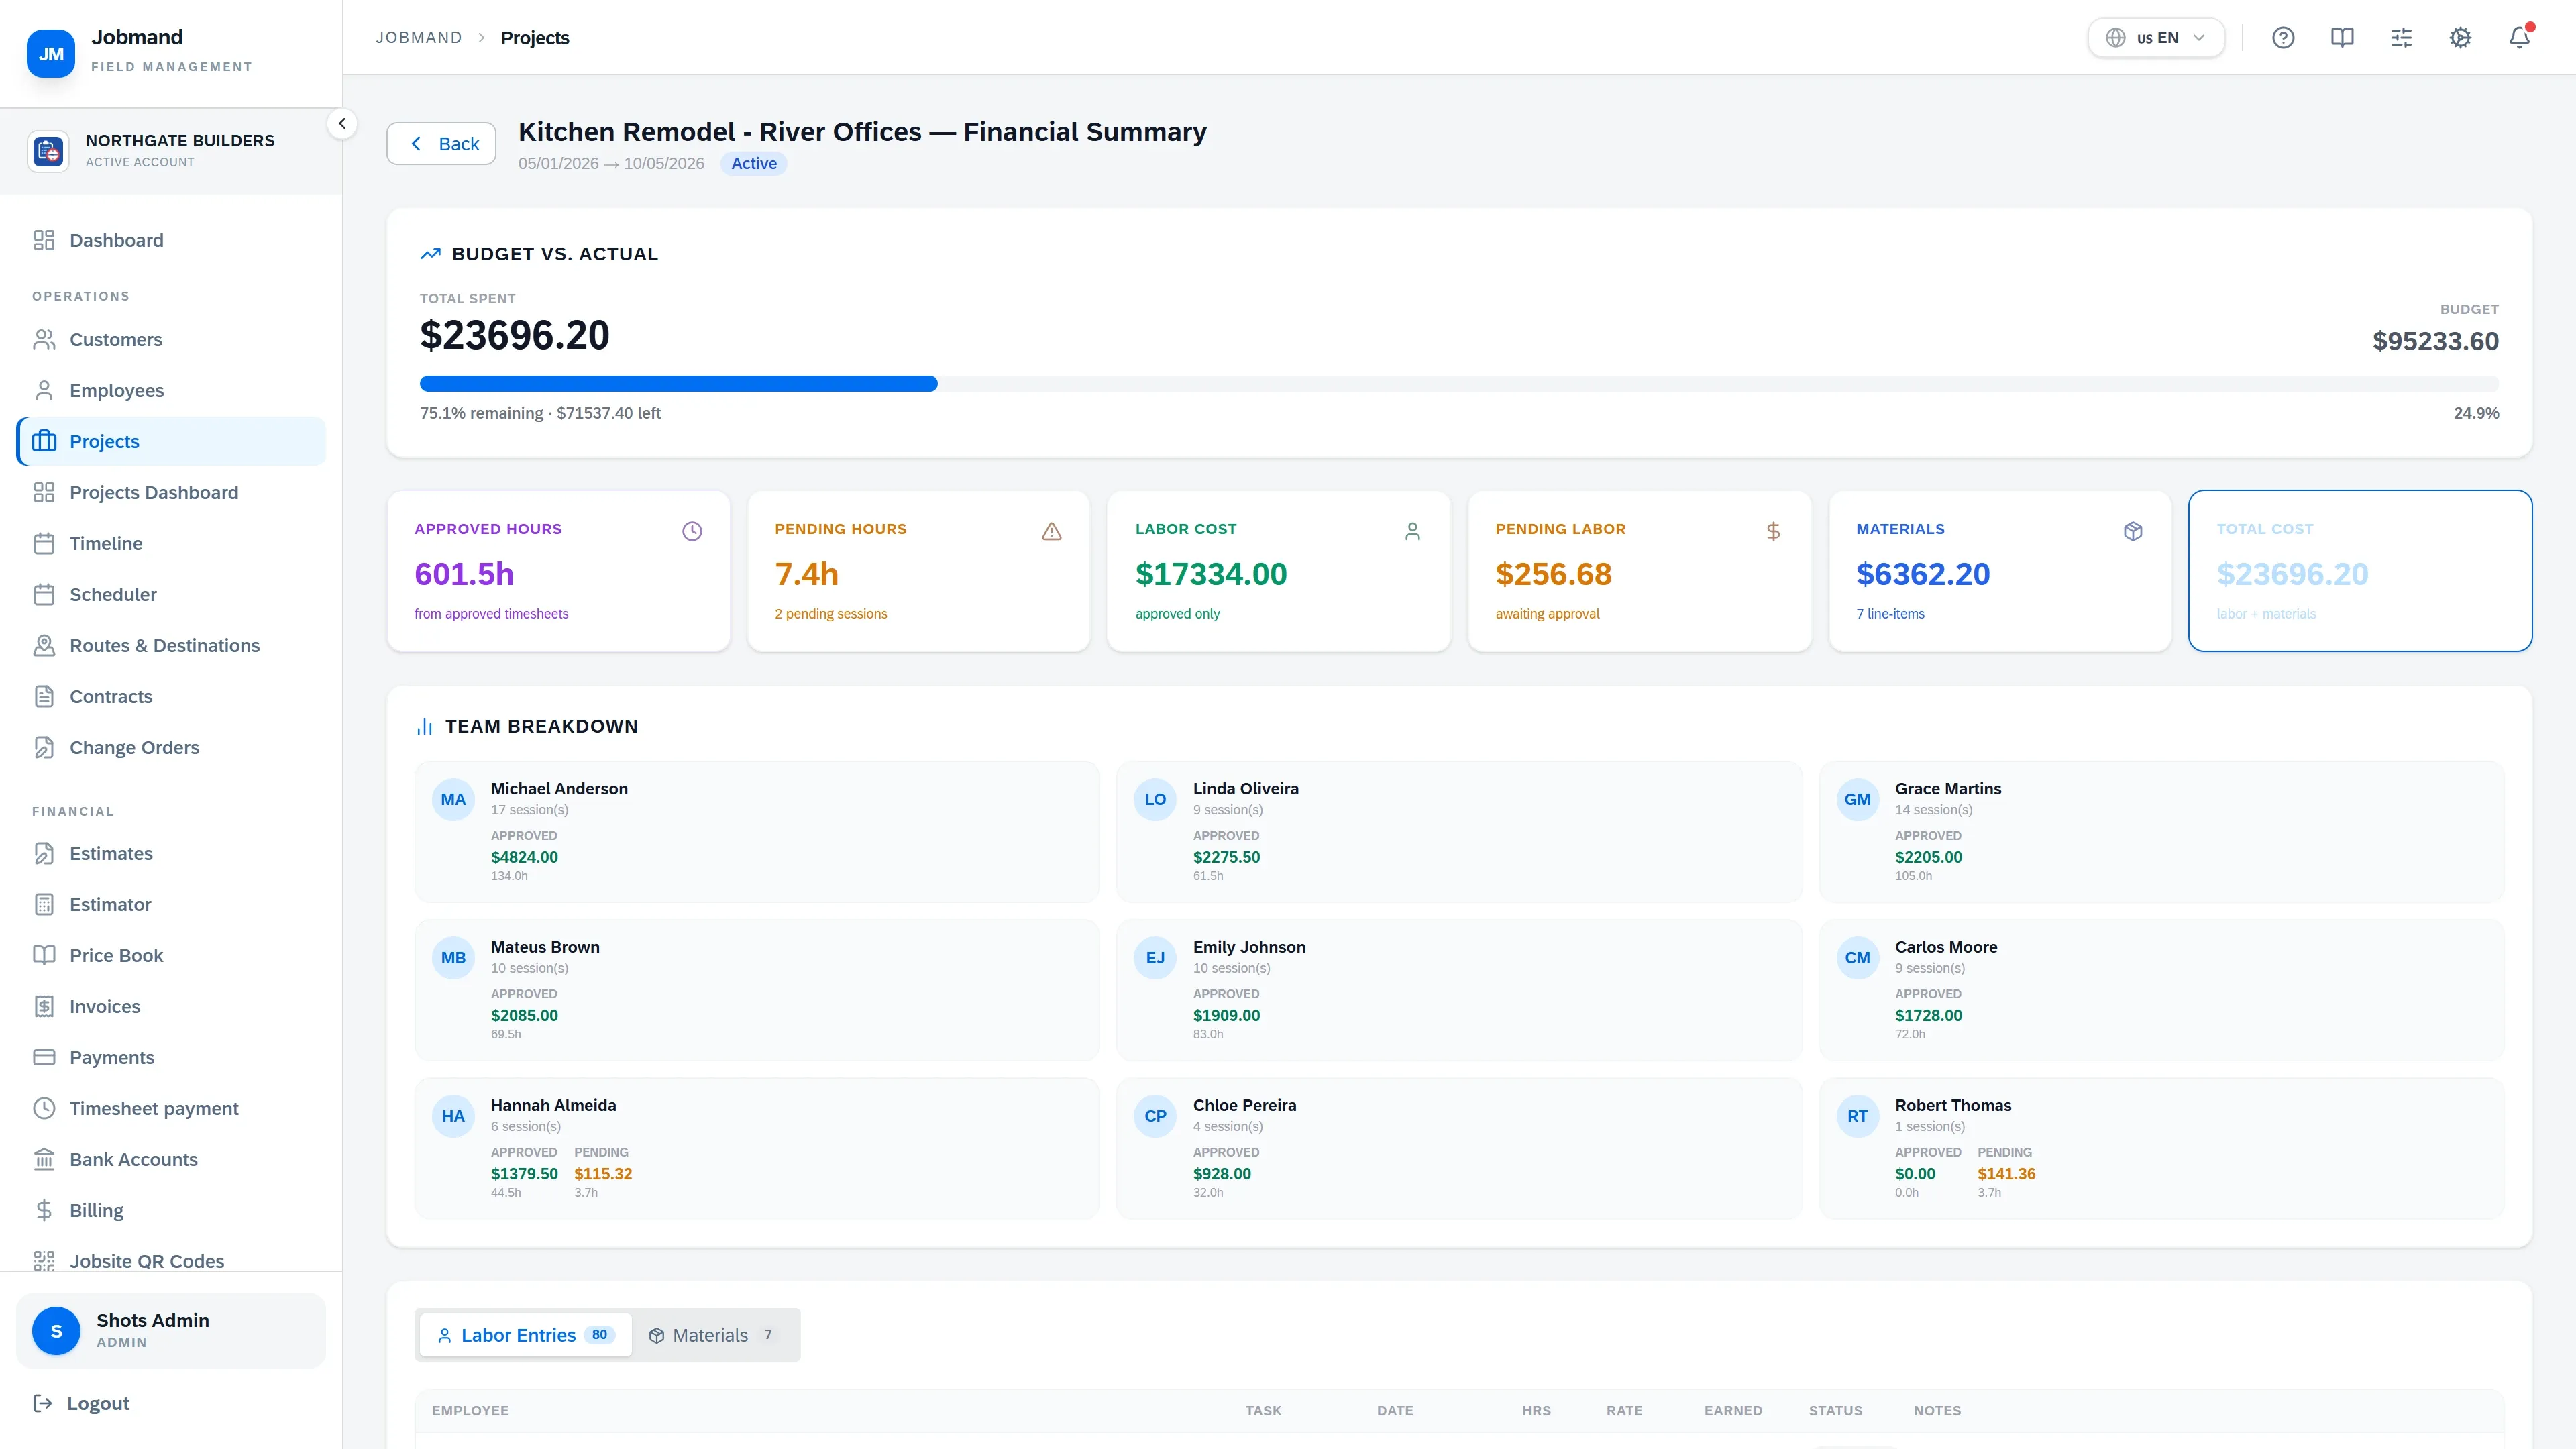Click the GM avatar for Grace Martins

pos(1858,800)
